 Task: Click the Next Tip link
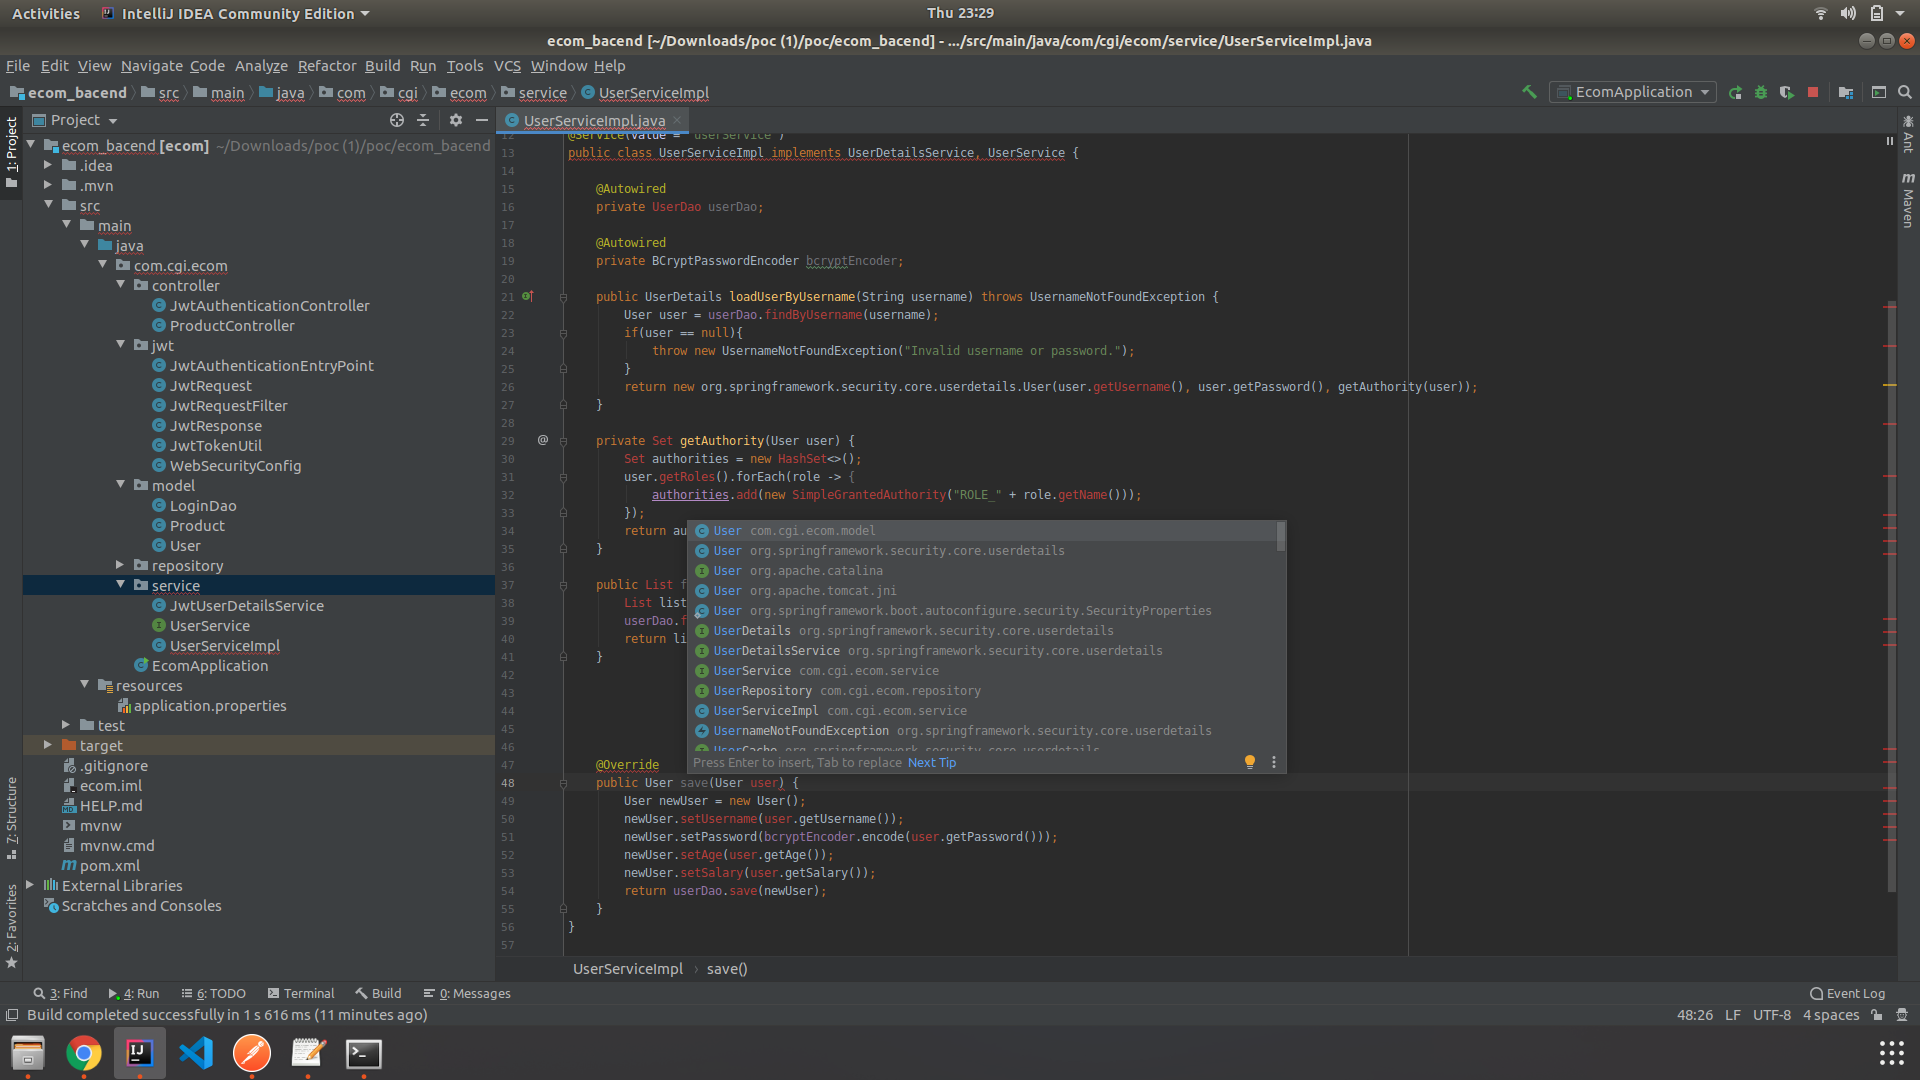pos(931,762)
